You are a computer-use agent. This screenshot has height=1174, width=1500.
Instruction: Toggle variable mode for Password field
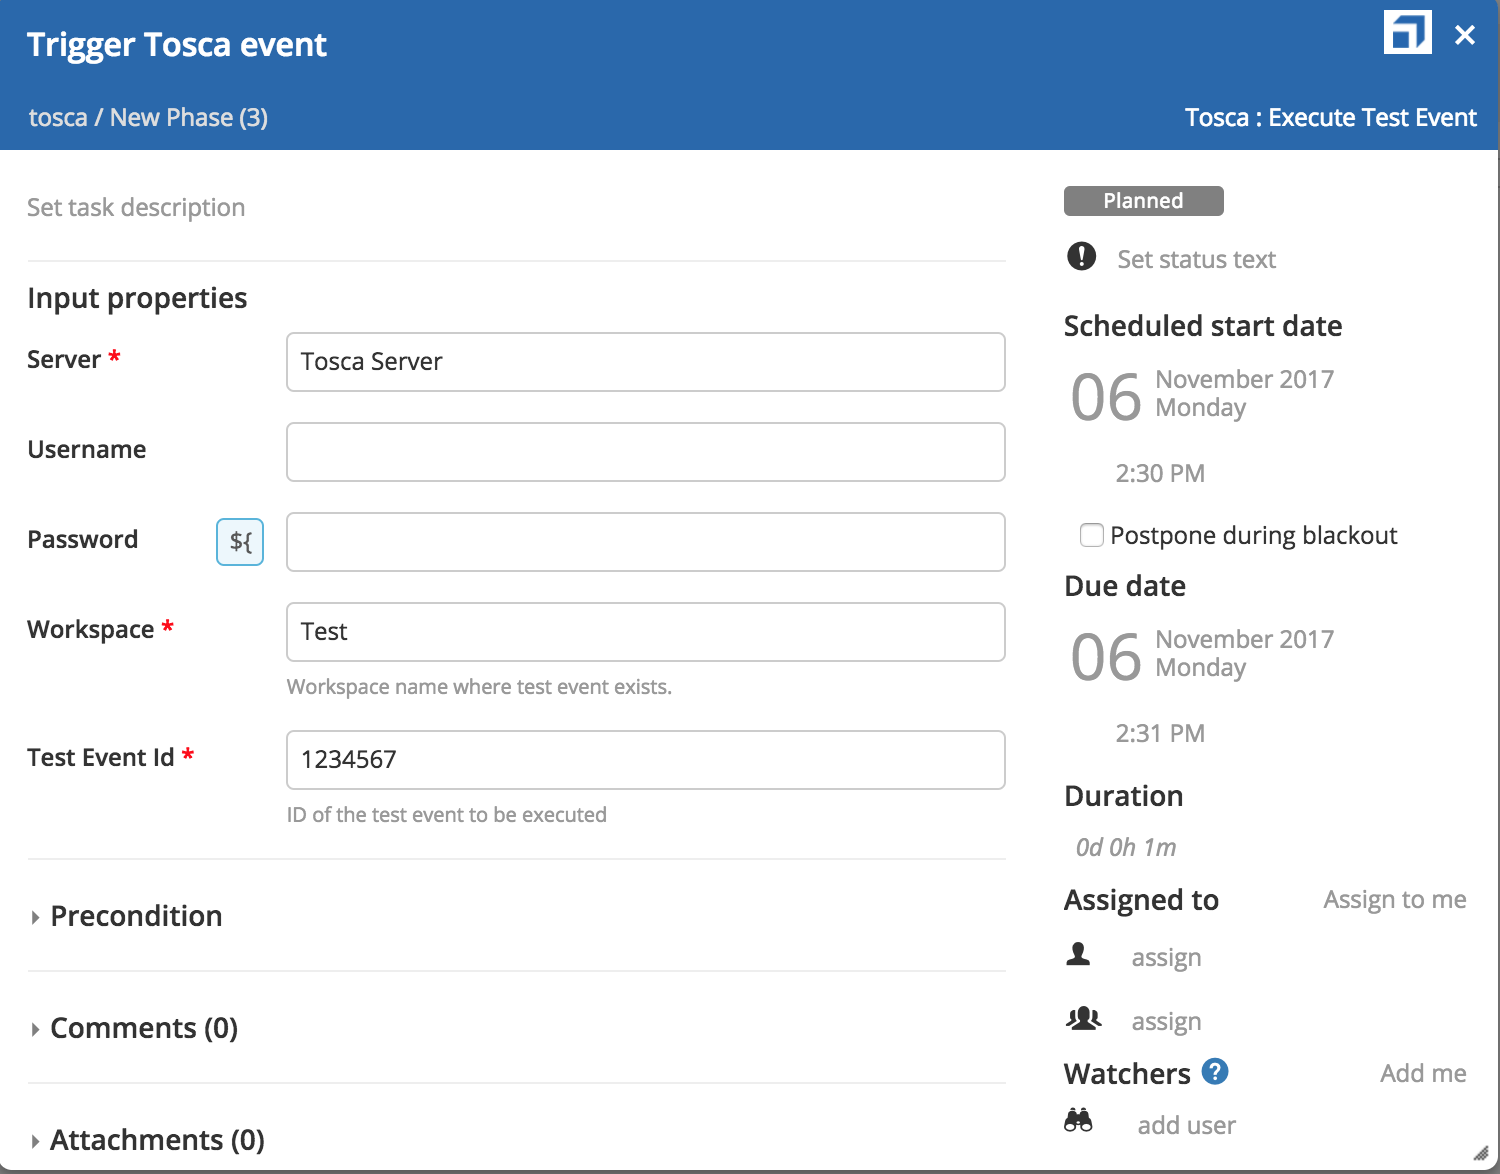pos(240,542)
